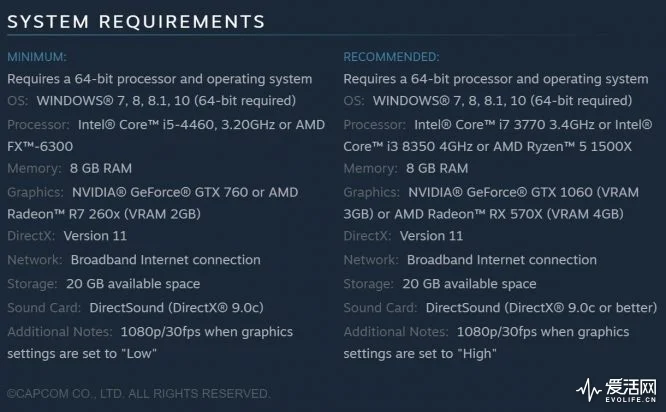Click the recommended Memory 8 GB RAM line

(x=406, y=168)
